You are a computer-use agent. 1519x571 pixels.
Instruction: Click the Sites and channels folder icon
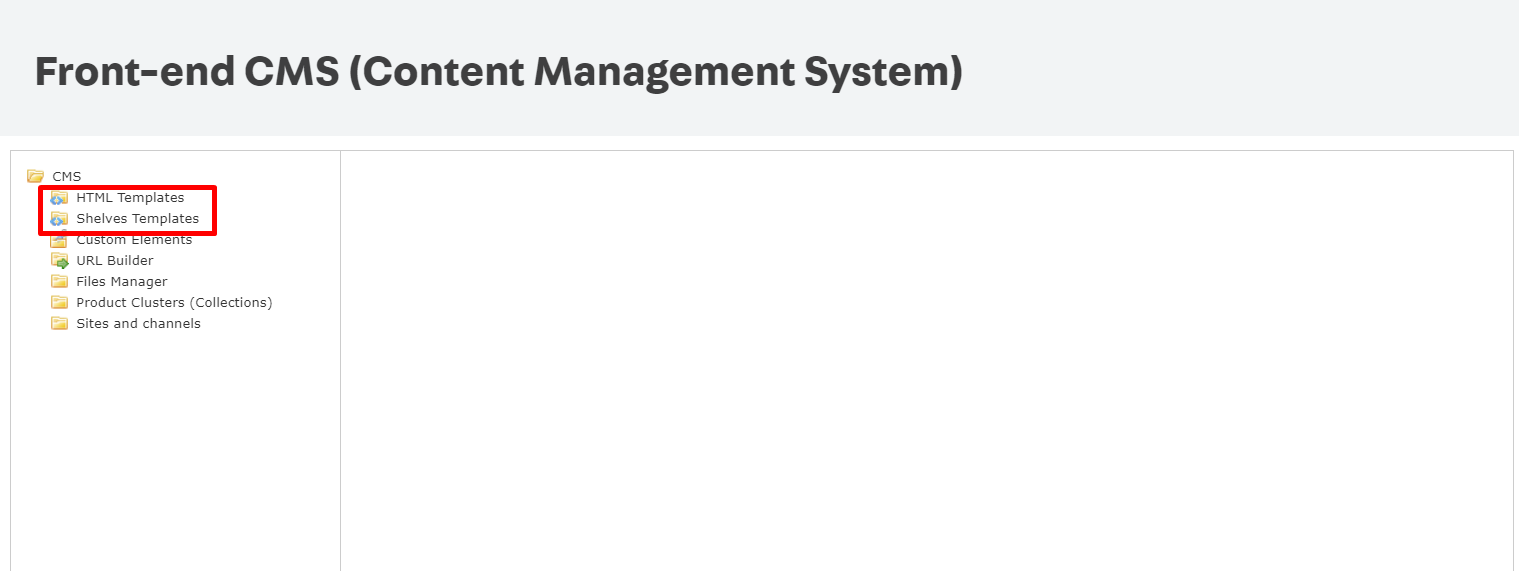(x=60, y=324)
